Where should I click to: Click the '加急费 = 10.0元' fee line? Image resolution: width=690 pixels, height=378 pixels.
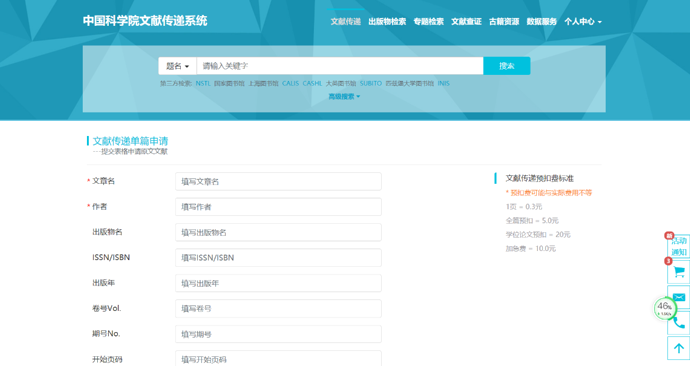(x=530, y=249)
